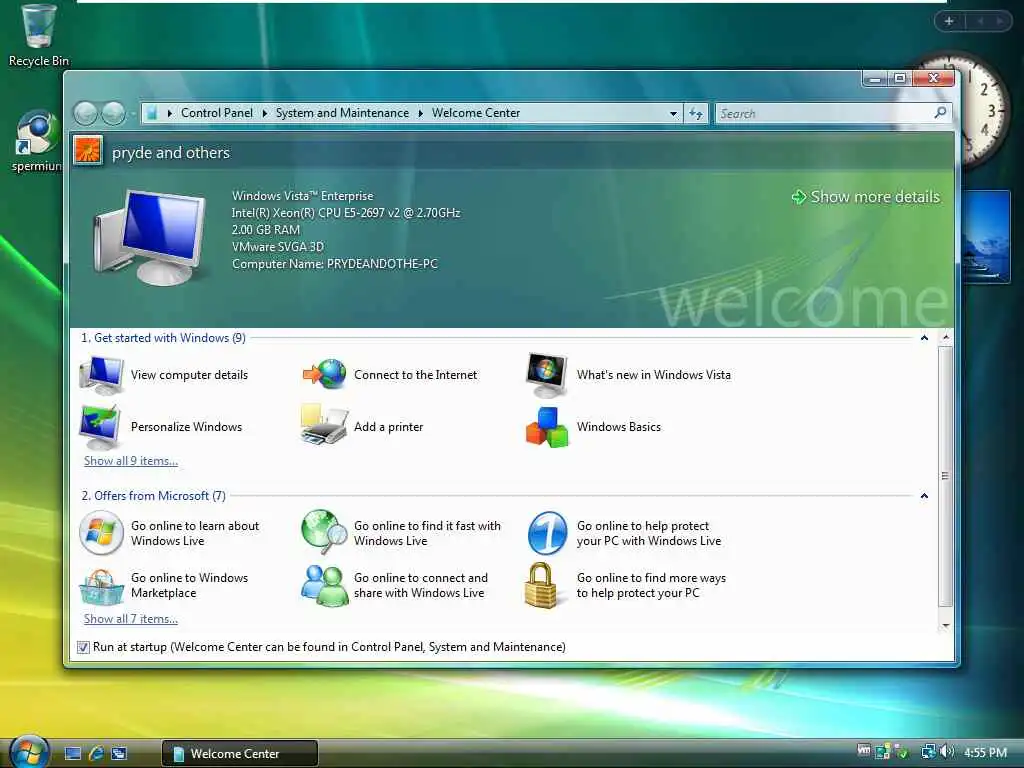Select the protect your PC with Windows Live icon

click(x=547, y=533)
